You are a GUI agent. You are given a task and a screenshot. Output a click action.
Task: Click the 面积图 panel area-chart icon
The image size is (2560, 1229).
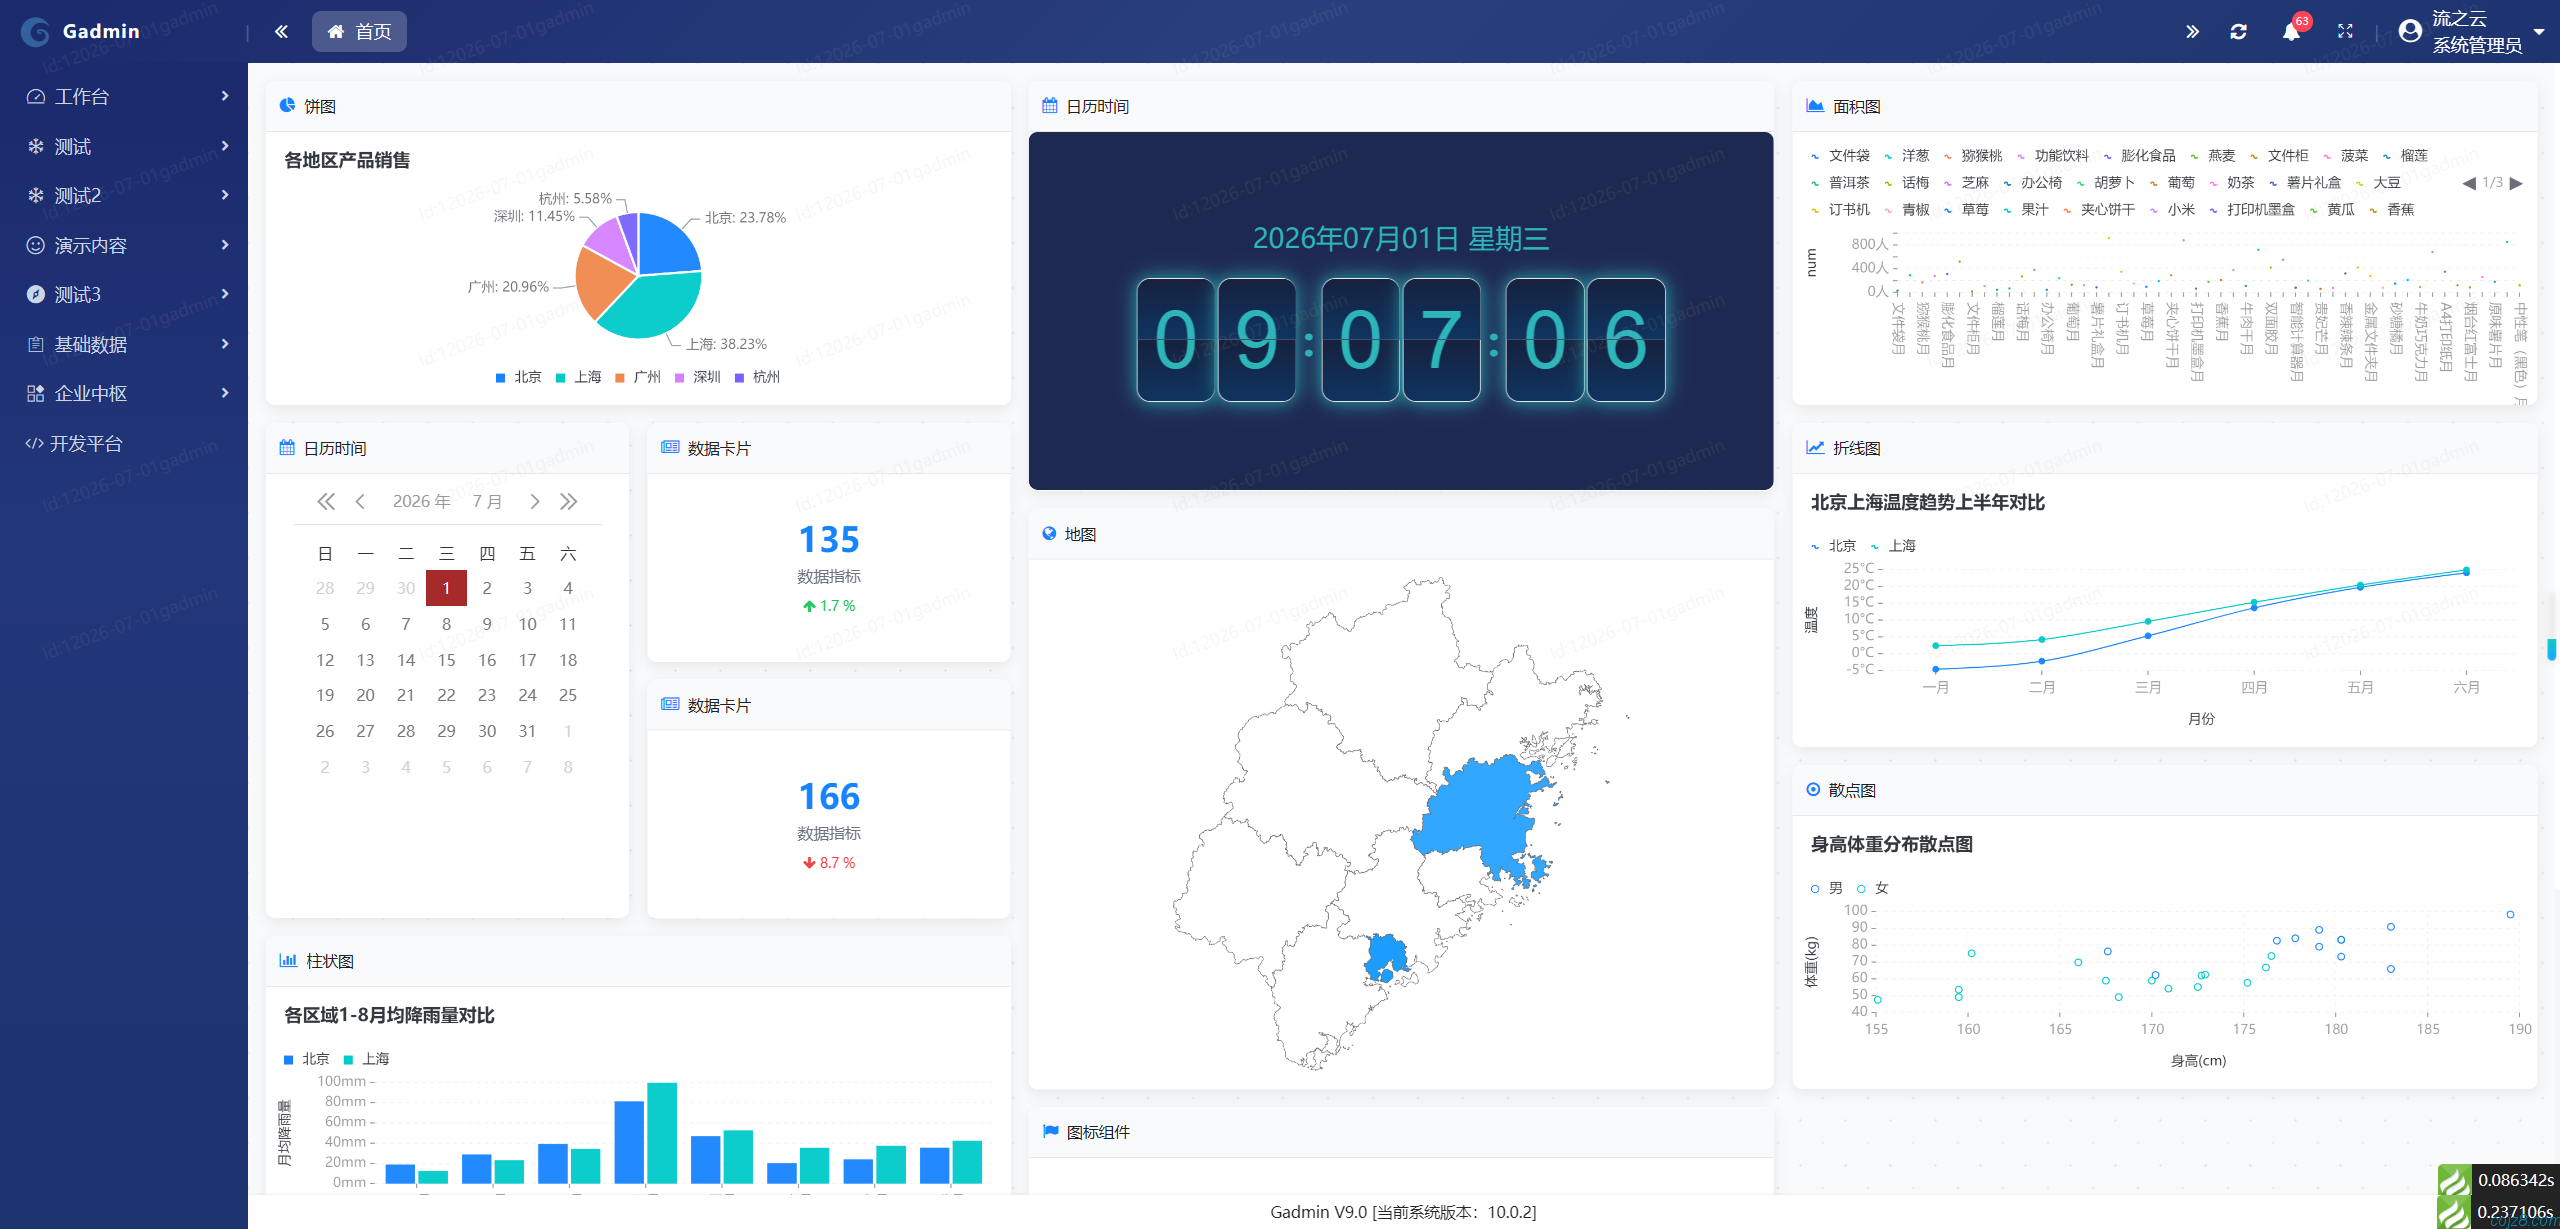click(x=1815, y=106)
